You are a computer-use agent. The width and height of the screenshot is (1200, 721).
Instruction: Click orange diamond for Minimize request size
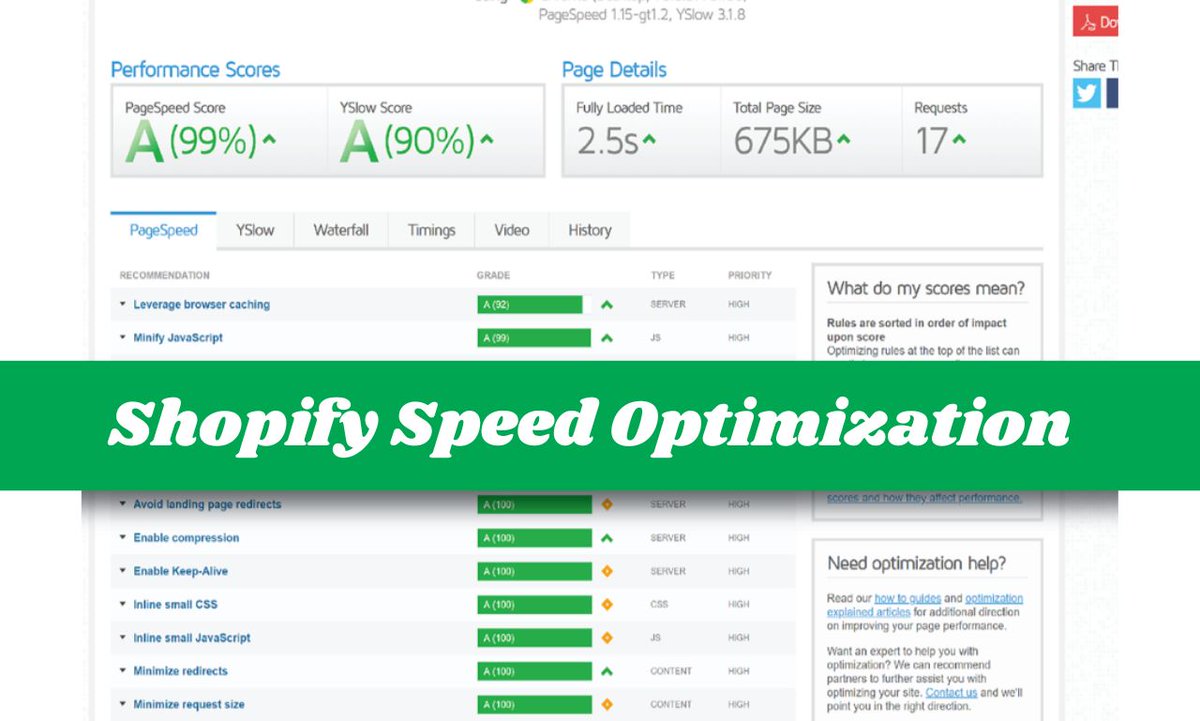(607, 705)
